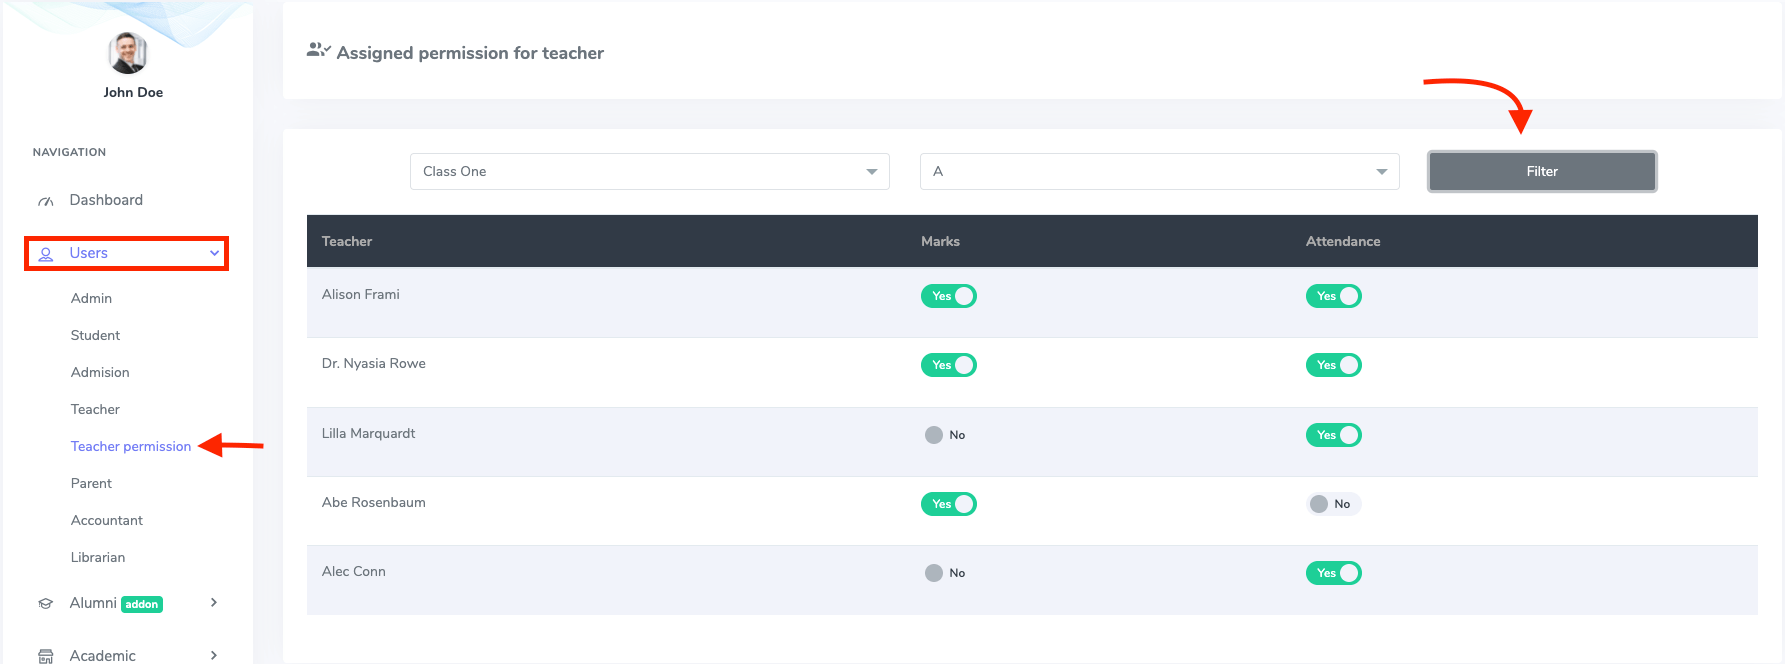
Task: Enable Marks permission for Lilla Marquardt
Action: [944, 435]
